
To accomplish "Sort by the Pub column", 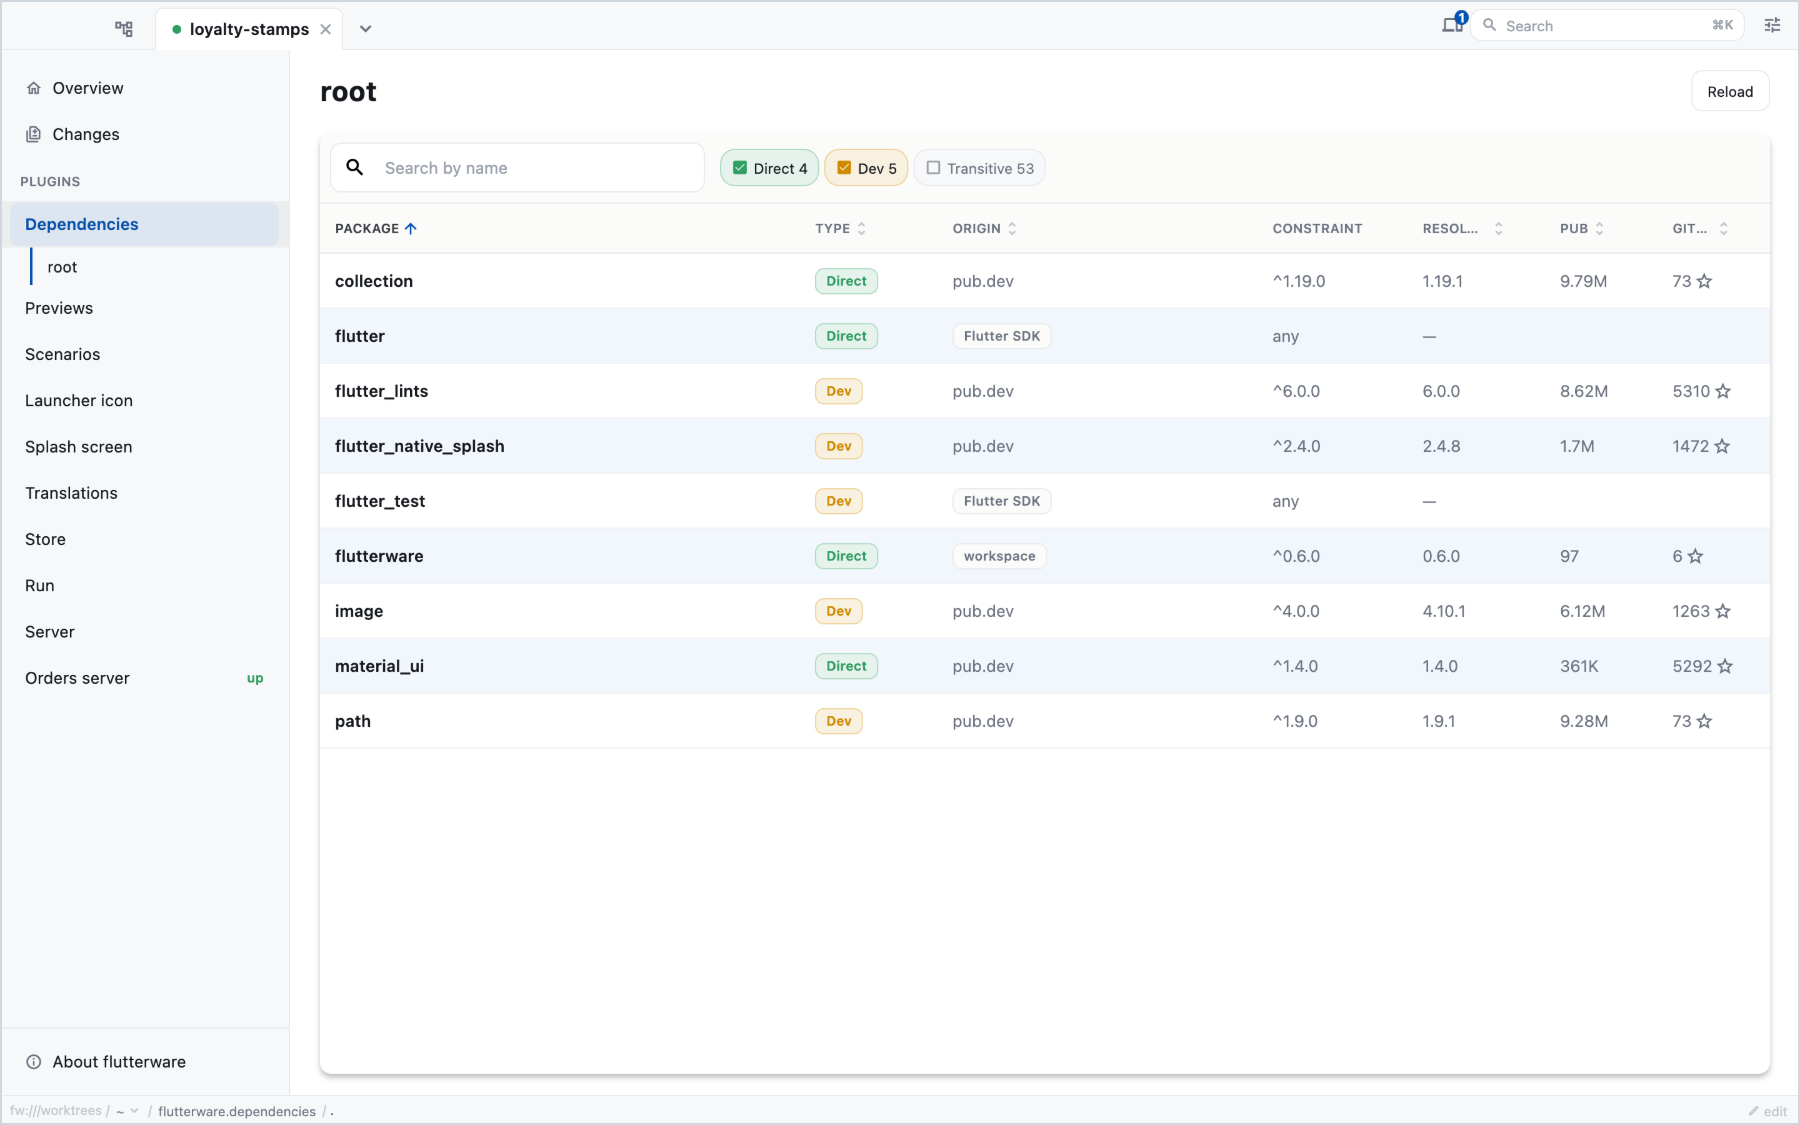I will tap(1582, 228).
